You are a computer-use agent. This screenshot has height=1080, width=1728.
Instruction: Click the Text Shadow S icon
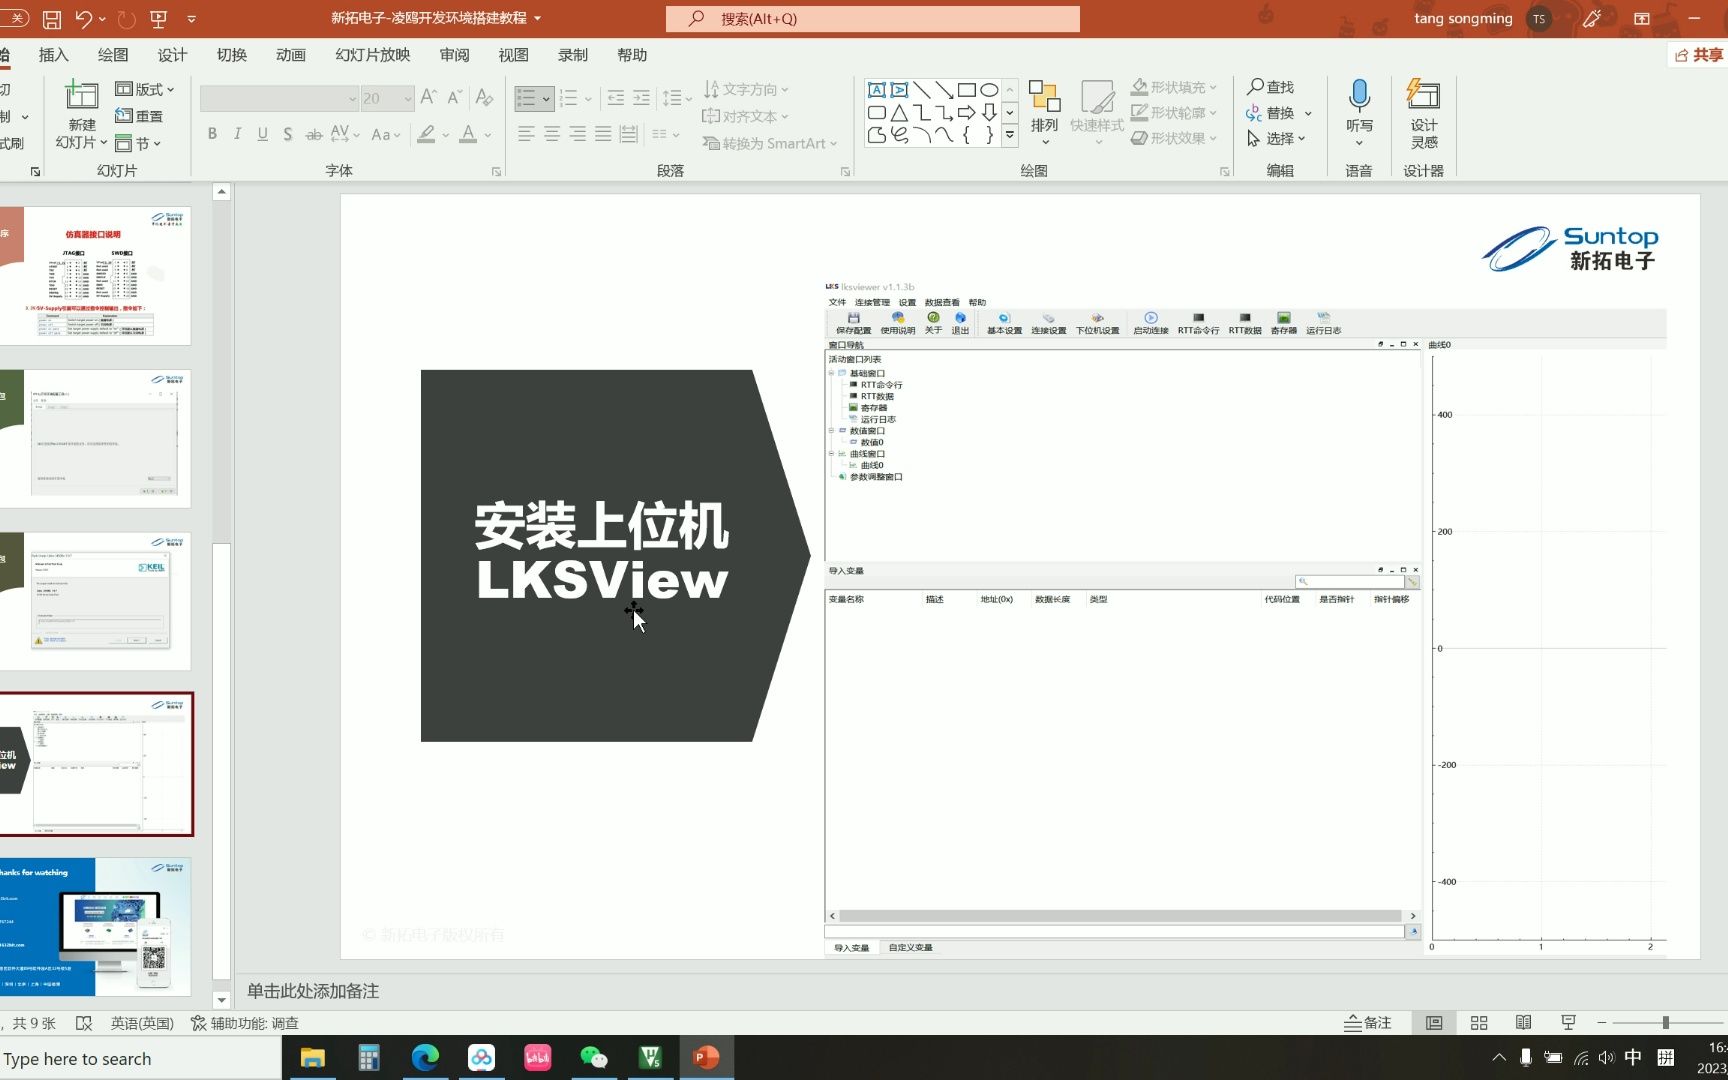(x=288, y=134)
